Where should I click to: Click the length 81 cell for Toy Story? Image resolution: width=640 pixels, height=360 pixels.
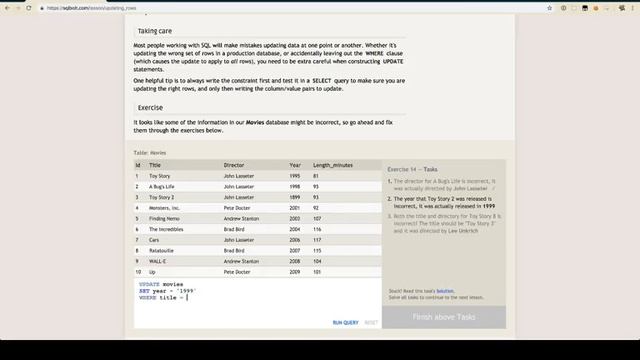[316, 176]
